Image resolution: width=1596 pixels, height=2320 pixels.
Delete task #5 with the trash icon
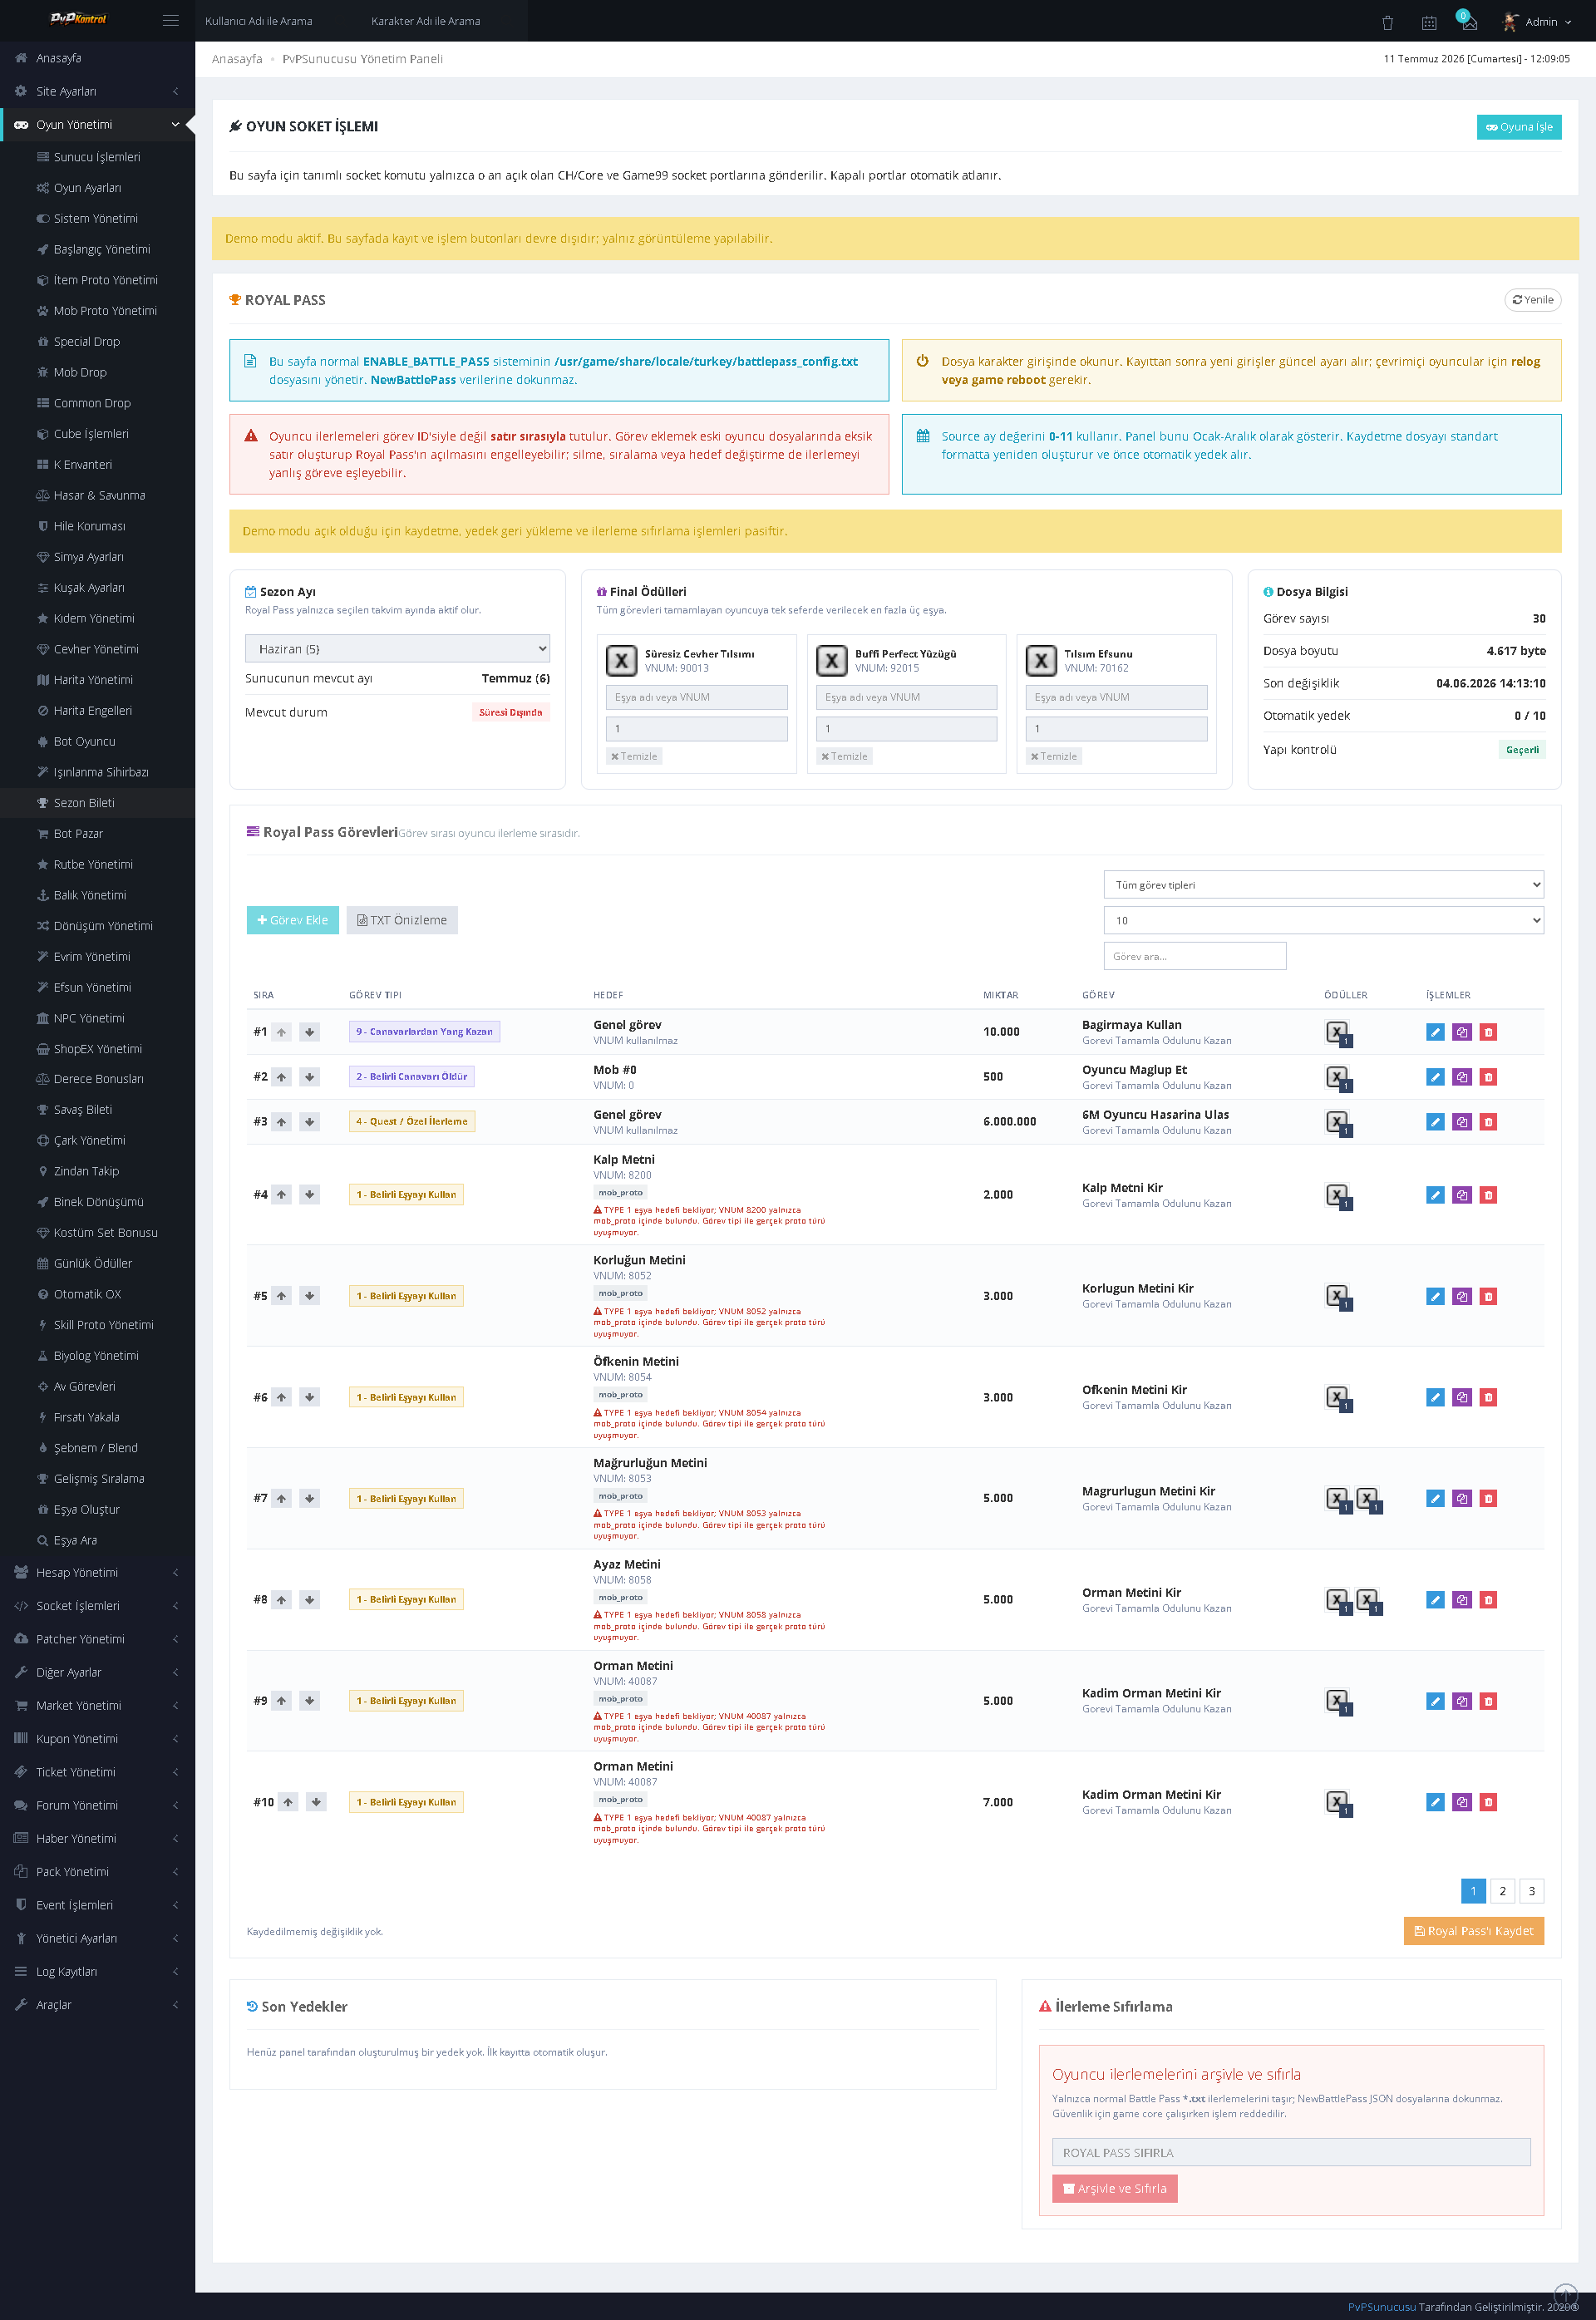tap(1488, 1296)
